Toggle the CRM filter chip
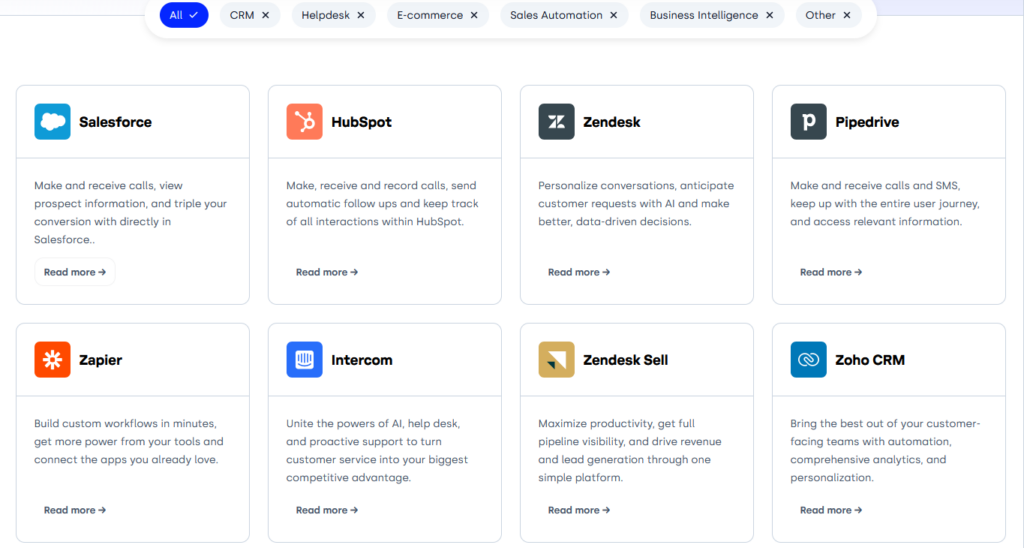1024x548 pixels. click(249, 15)
